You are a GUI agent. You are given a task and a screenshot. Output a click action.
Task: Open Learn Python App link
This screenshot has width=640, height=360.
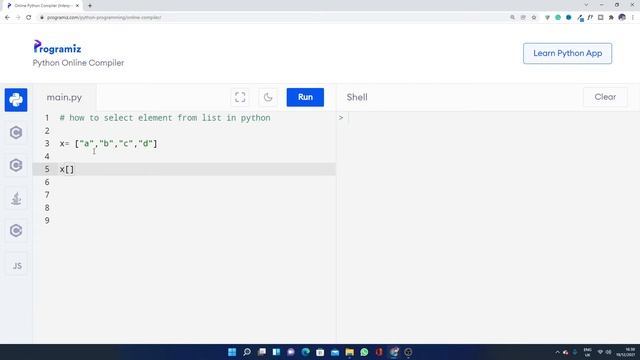pos(567,53)
